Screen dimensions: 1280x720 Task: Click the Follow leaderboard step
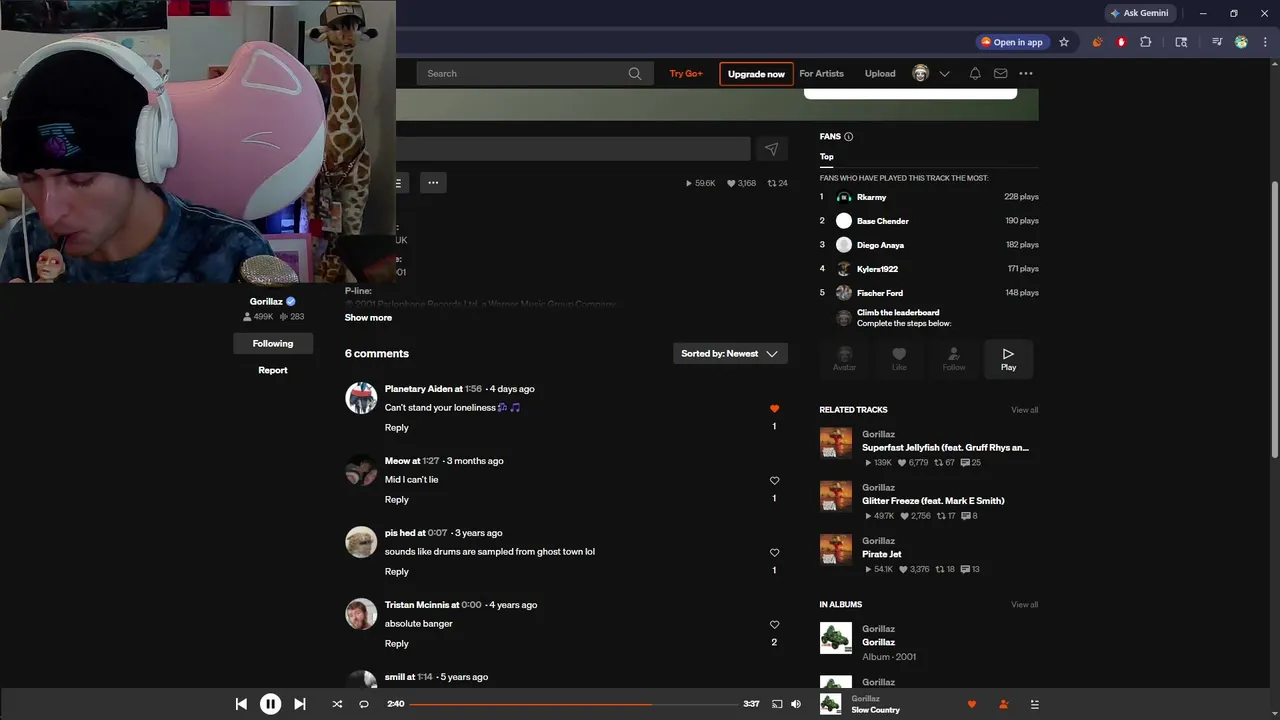(x=954, y=359)
